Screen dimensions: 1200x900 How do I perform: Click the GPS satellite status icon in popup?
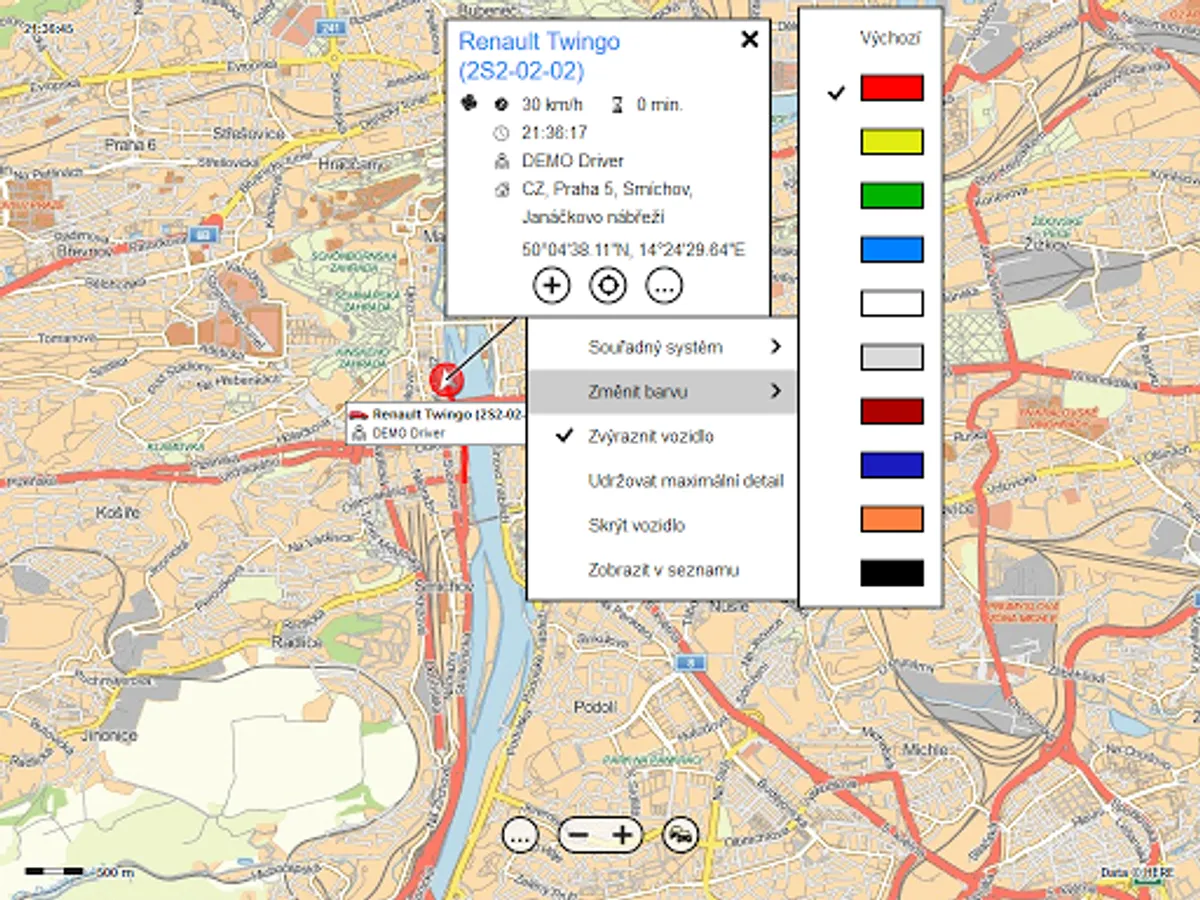(x=468, y=104)
